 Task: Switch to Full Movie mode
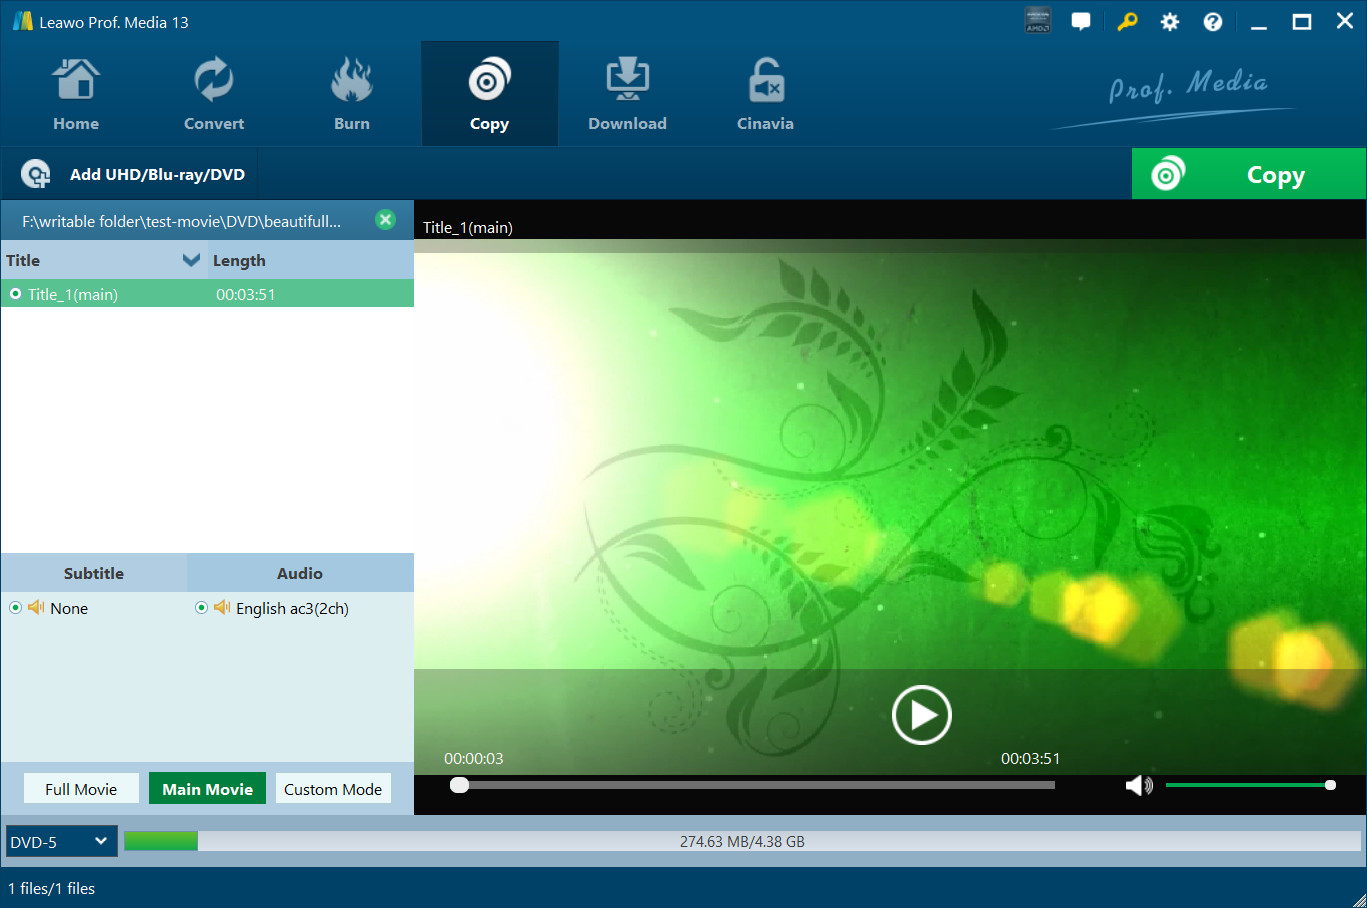pos(81,789)
